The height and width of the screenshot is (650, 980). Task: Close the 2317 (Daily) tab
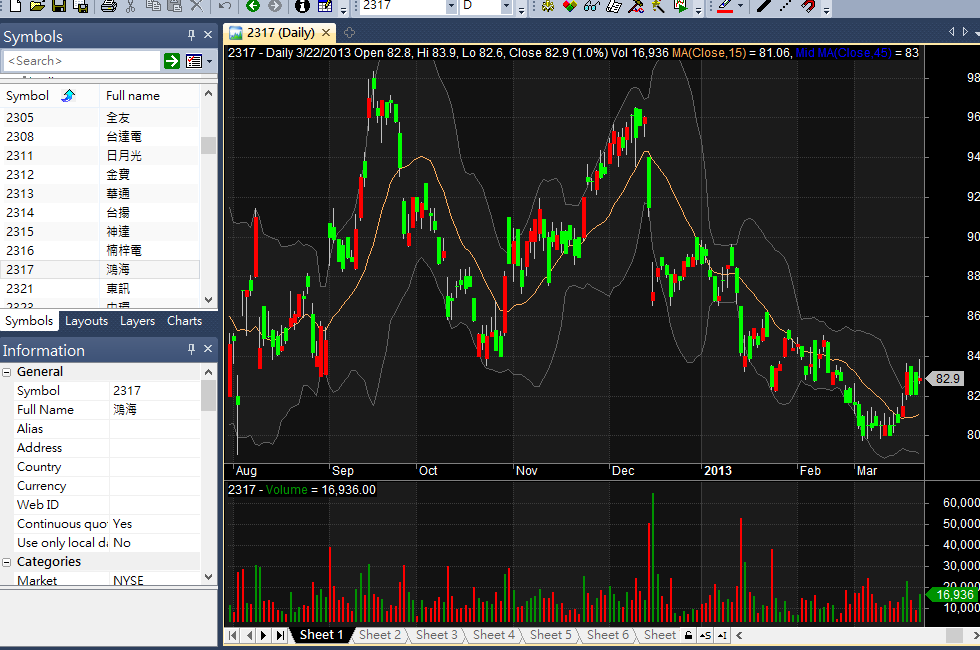point(326,32)
